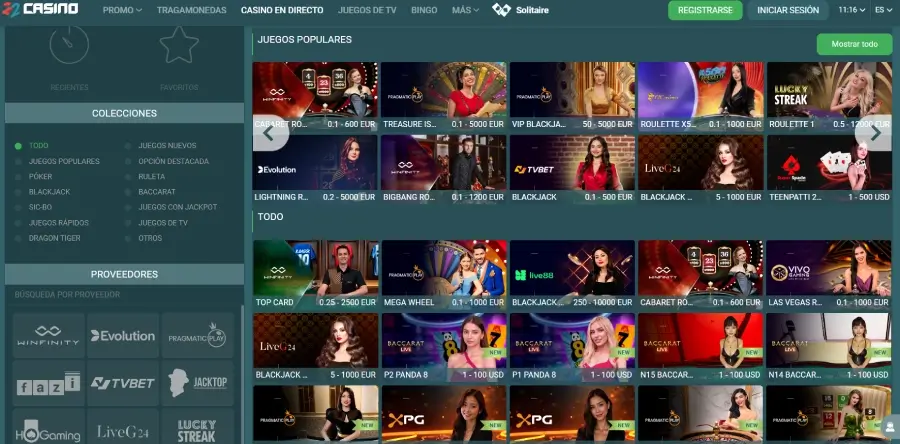
Task: Click the 22 Casino logo
Action: click(x=40, y=9)
